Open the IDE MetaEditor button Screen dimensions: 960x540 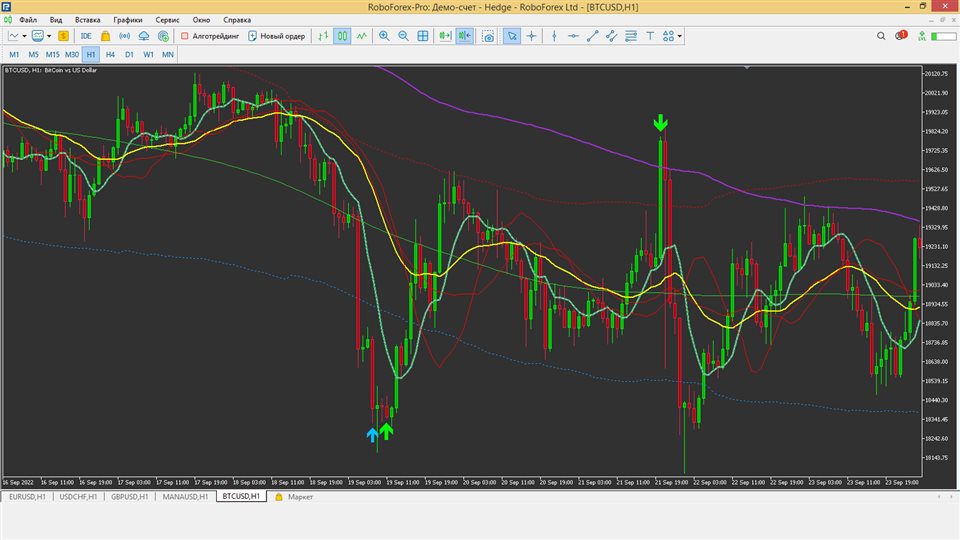click(86, 36)
